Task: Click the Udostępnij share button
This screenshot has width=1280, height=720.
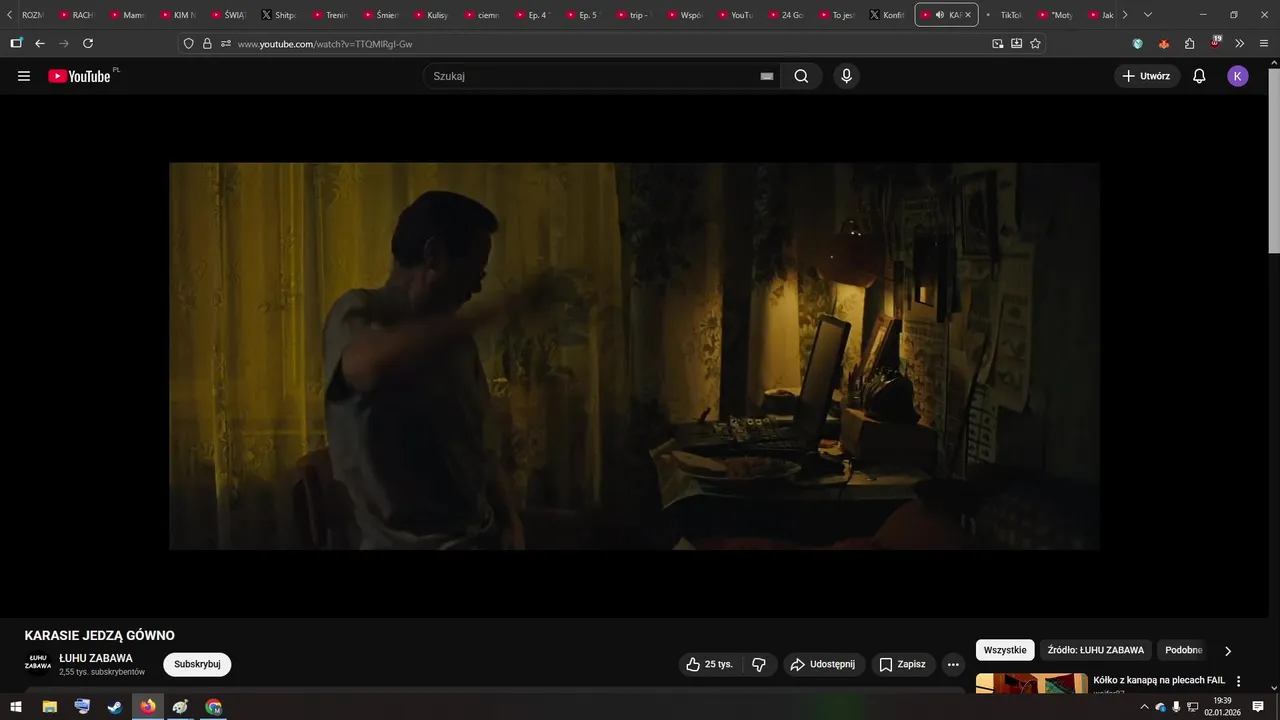Action: click(824, 664)
